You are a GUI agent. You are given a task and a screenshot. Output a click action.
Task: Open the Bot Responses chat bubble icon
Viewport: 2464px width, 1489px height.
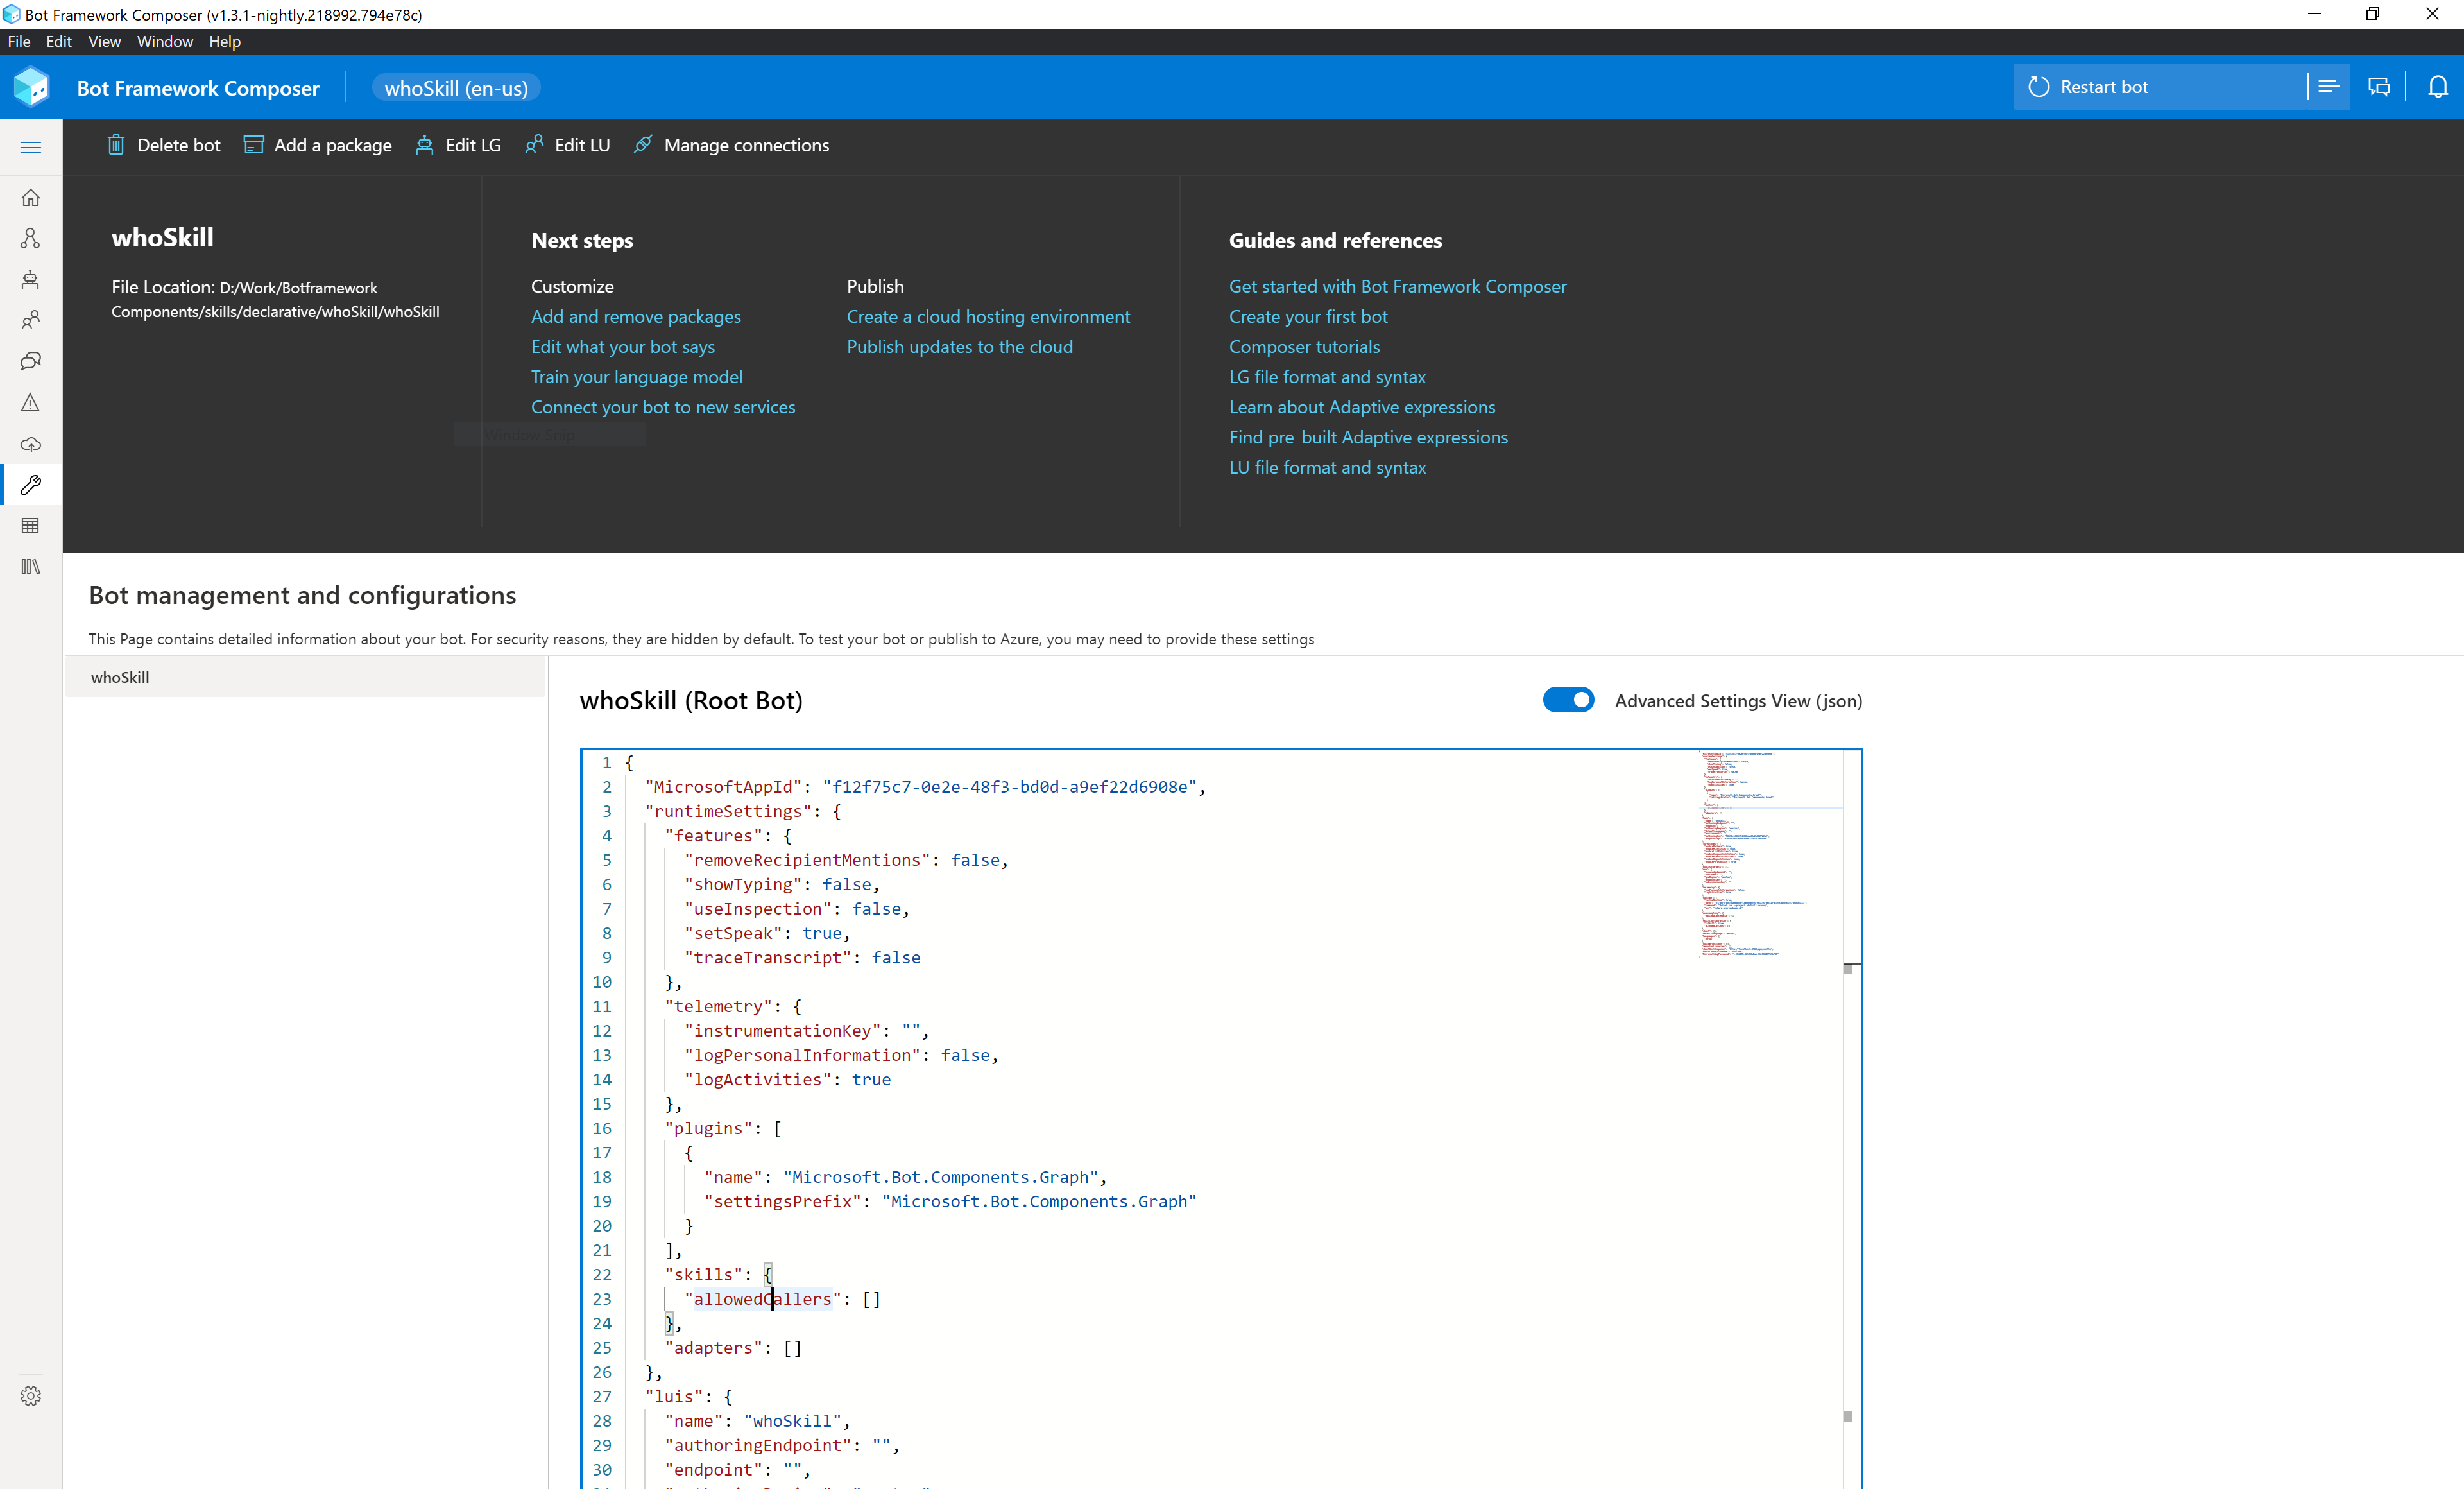(x=31, y=361)
